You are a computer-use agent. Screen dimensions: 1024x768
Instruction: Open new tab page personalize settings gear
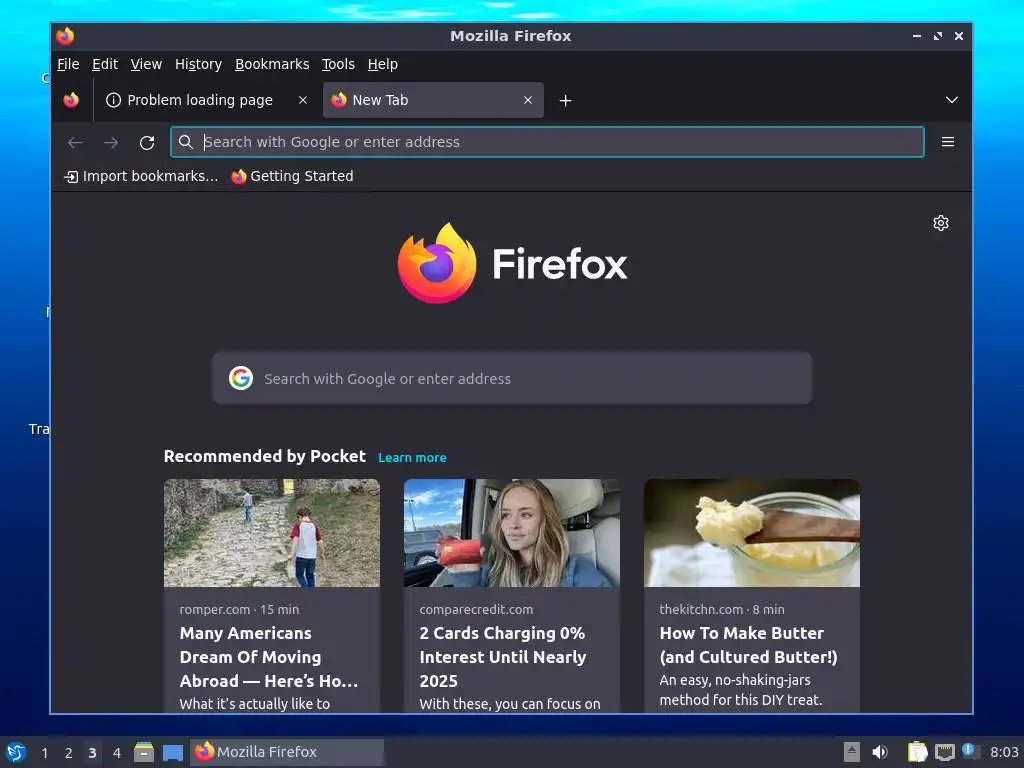click(940, 223)
